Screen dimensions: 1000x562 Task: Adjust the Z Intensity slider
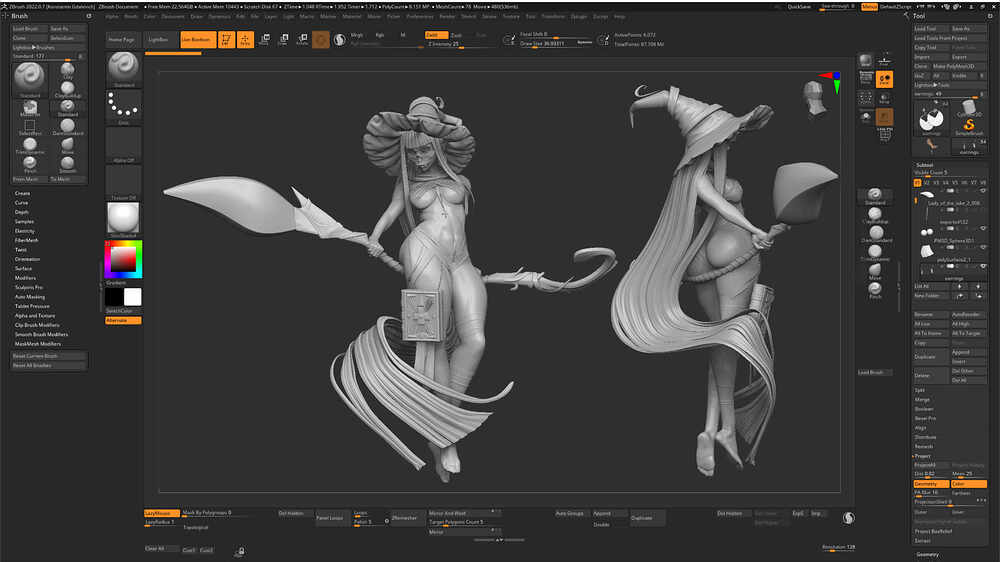tap(459, 44)
